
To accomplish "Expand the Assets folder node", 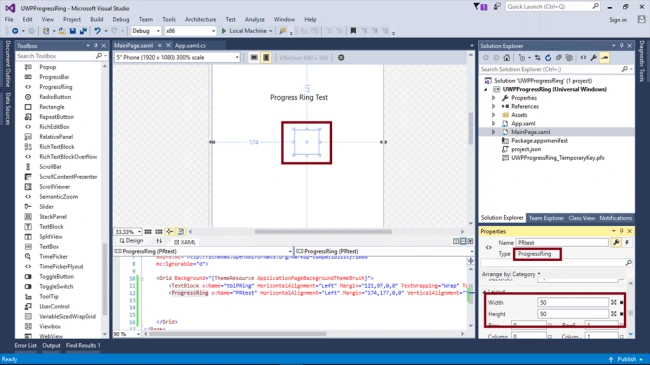I will (x=493, y=115).
